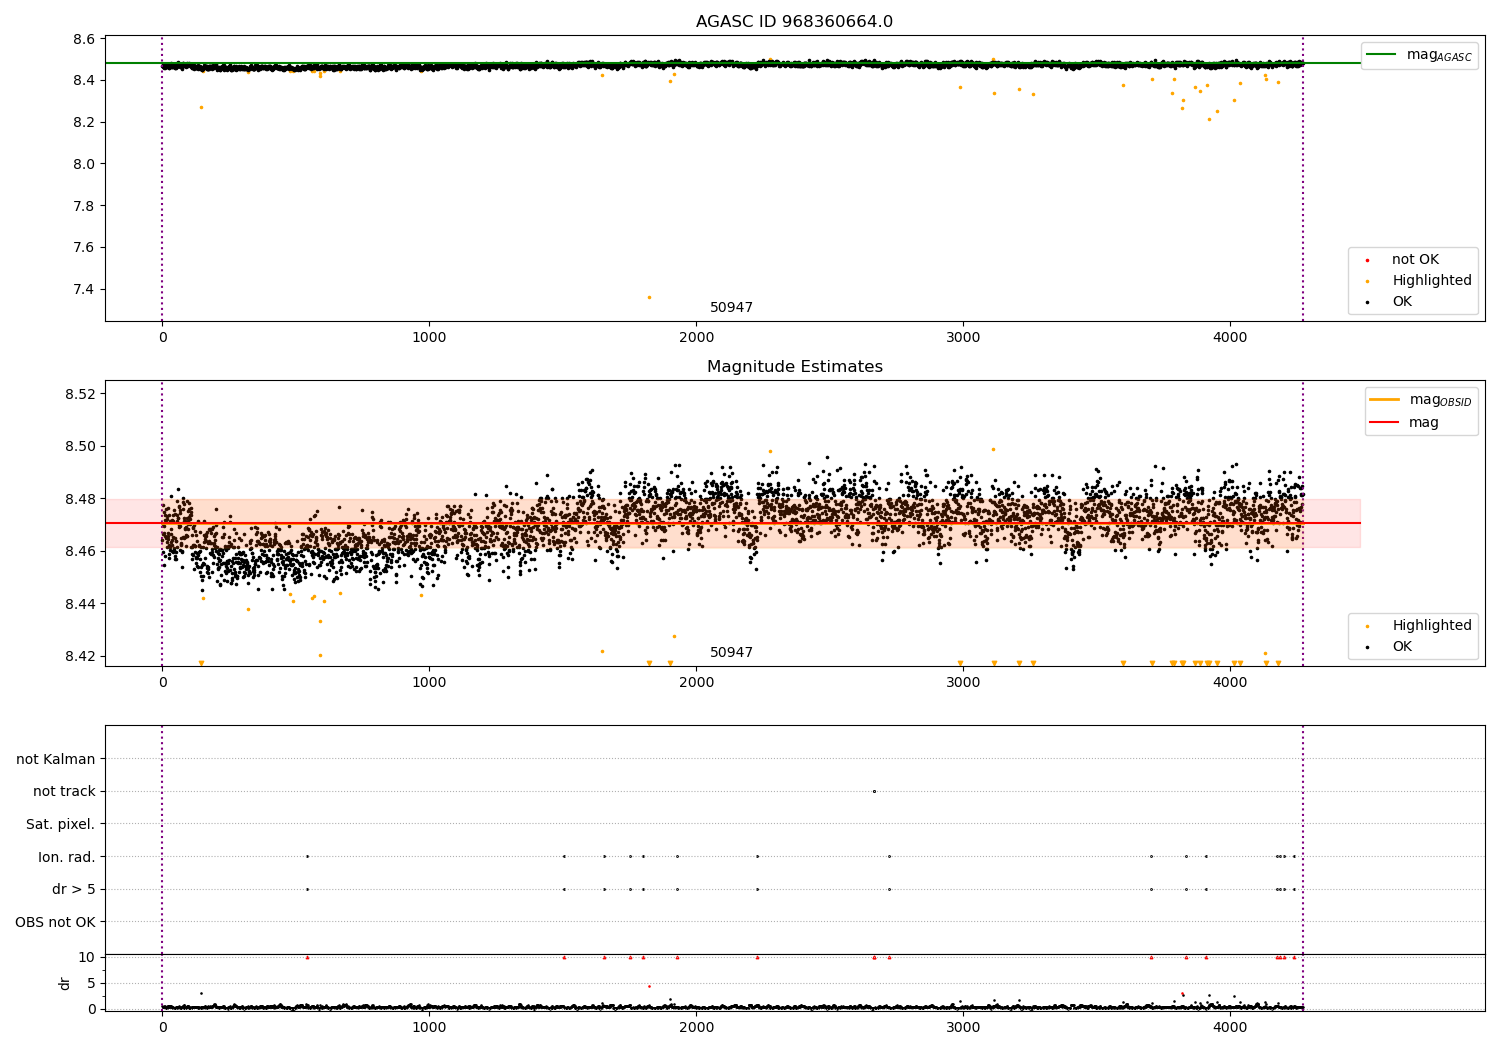Image resolution: width=1500 pixels, height=1050 pixels.
Task: Click the '8.2' y-axis tick label
Action: coord(84,122)
